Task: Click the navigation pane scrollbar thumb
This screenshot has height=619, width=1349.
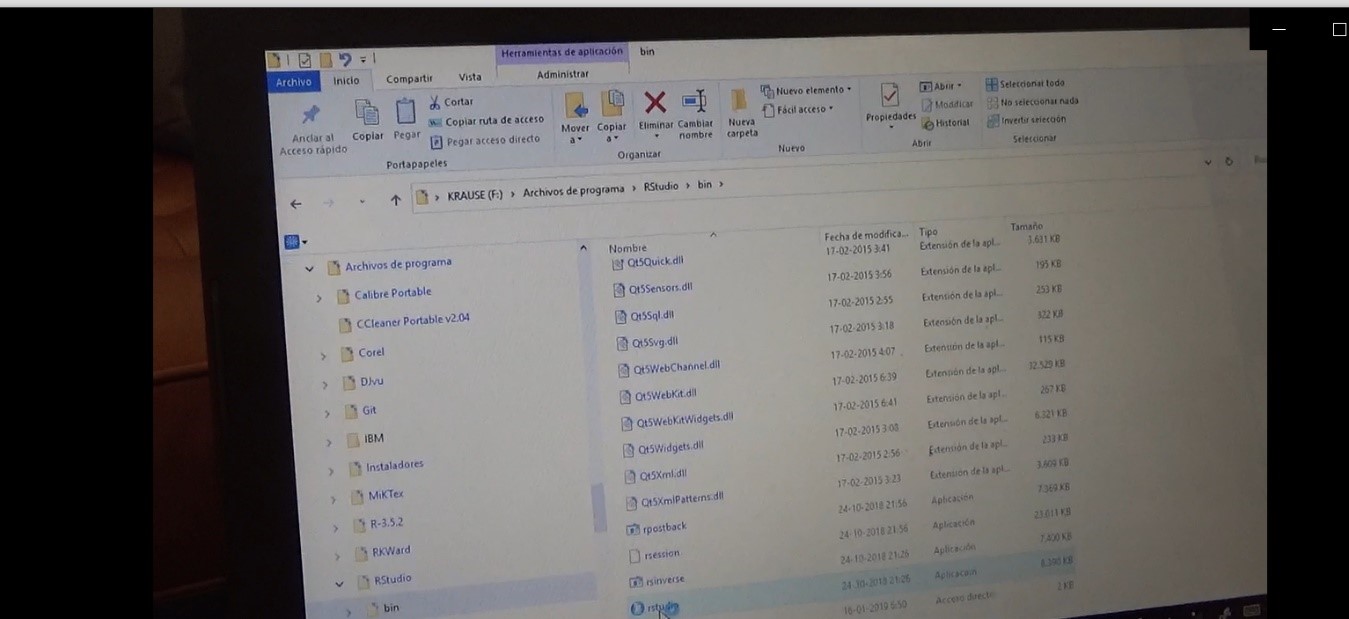Action: click(600, 508)
